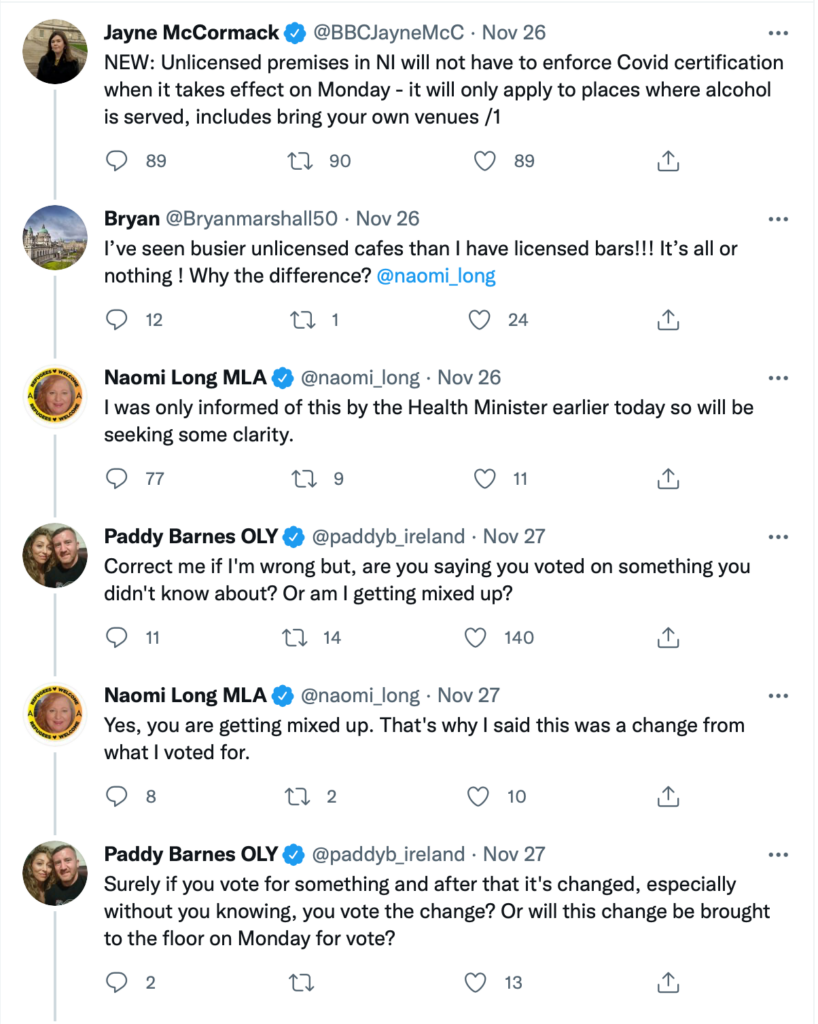View Paddy Barnes OLY profile from display name
Viewport: 818px width, 1024px height.
pos(191,537)
